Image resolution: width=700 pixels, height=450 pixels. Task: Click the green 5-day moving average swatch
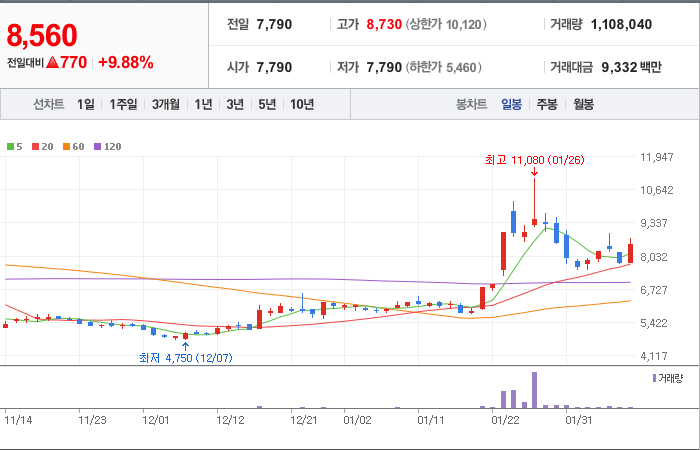(10, 146)
